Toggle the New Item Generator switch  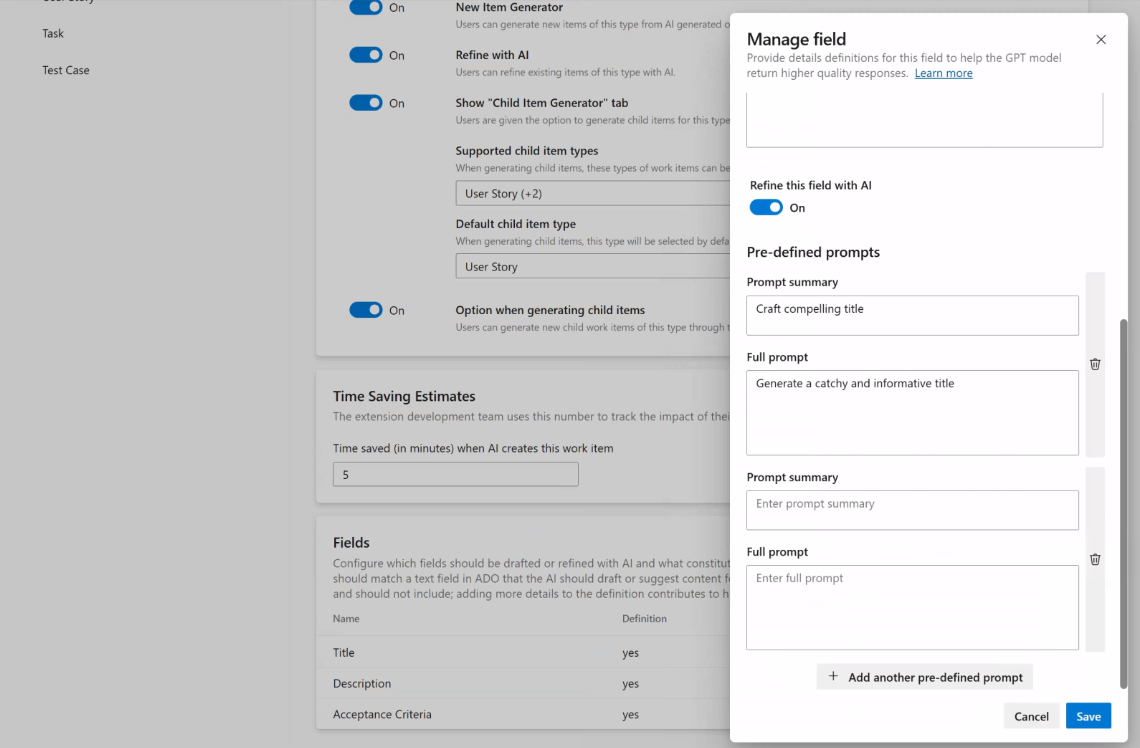(x=366, y=8)
